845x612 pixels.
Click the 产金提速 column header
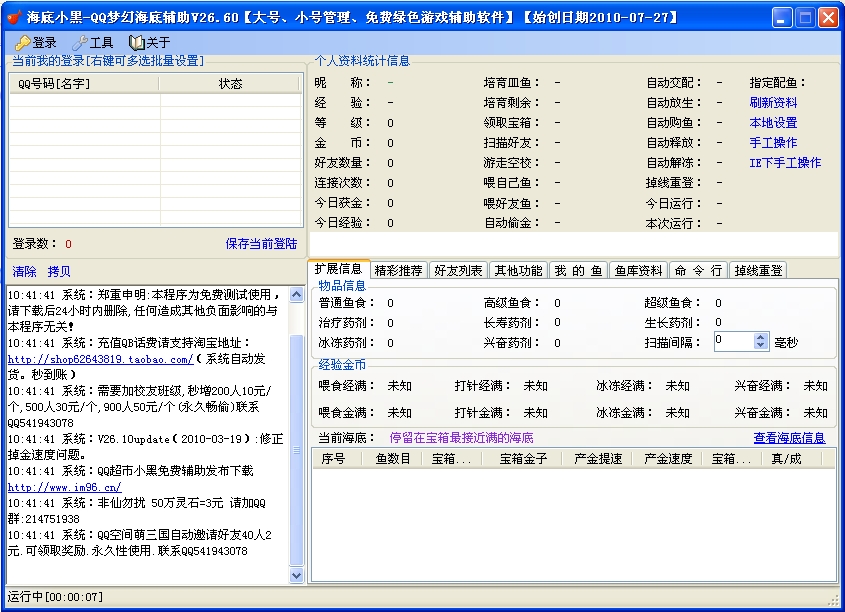point(598,459)
